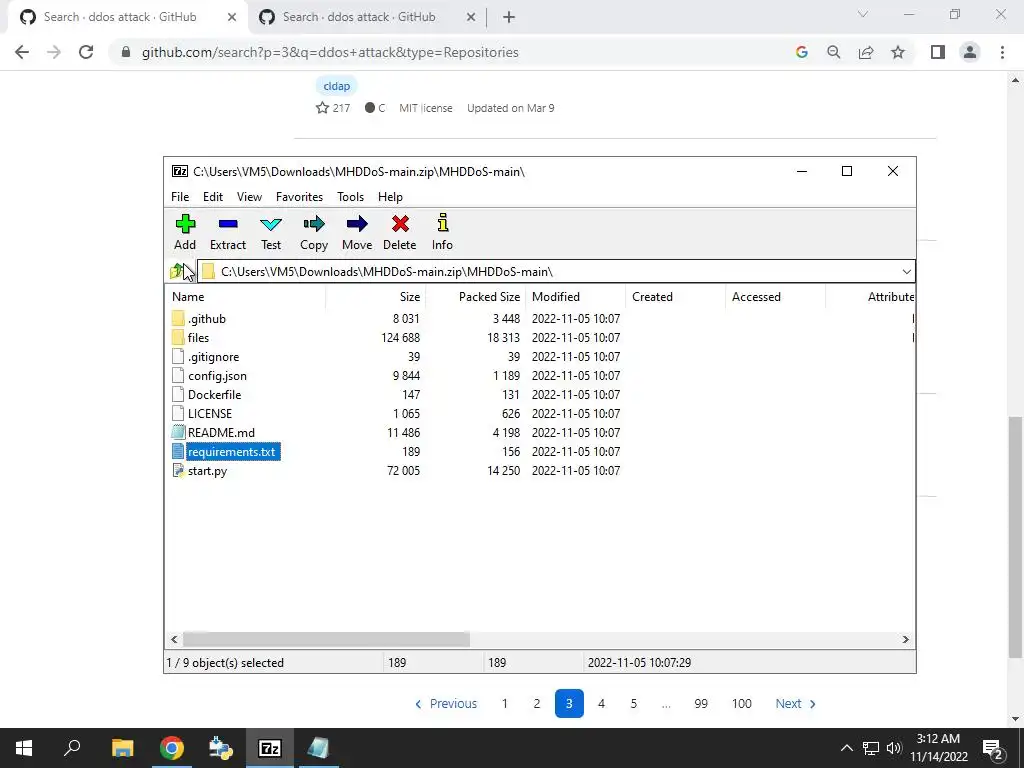Screen dimensions: 1024x768
Task: Click the Move toolbar icon
Action: tap(357, 225)
